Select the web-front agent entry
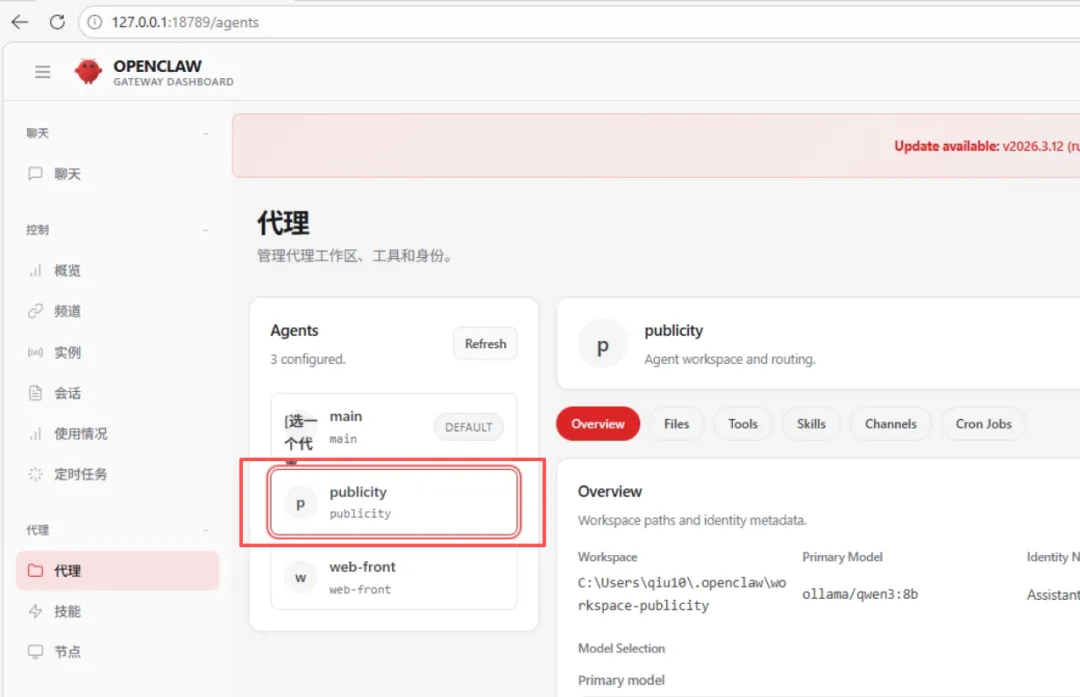Screen dimensions: 1080x697 coord(394,577)
